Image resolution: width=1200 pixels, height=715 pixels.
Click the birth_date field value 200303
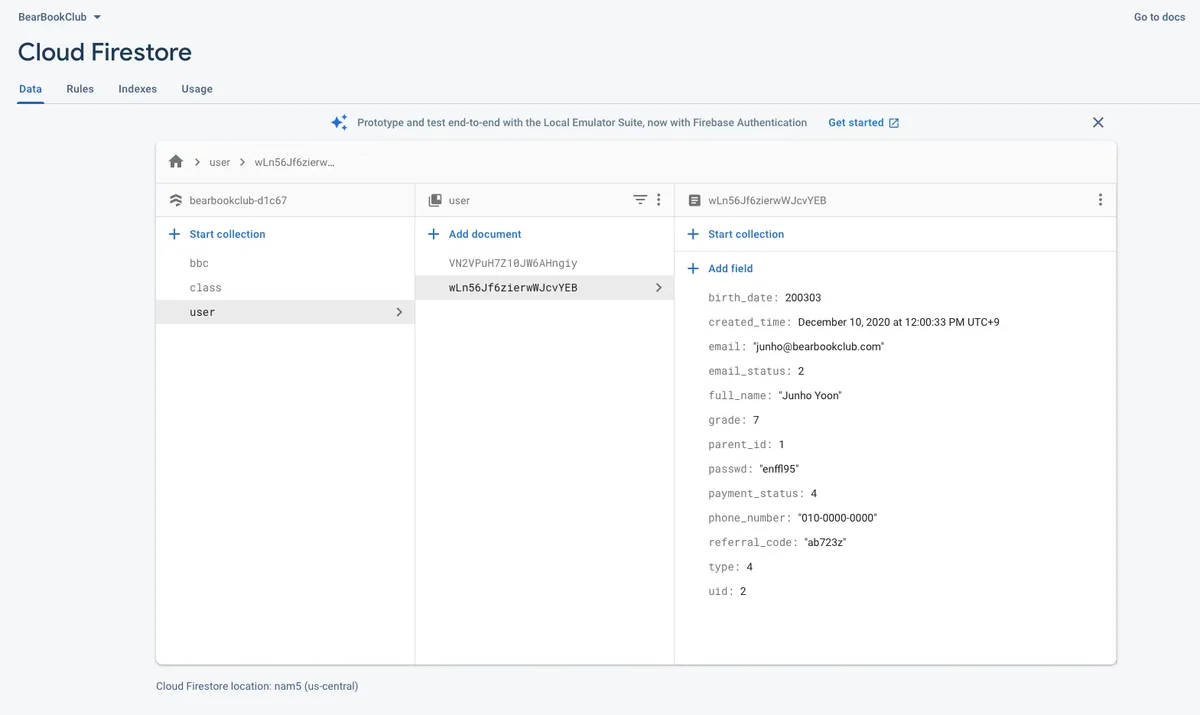(x=803, y=298)
